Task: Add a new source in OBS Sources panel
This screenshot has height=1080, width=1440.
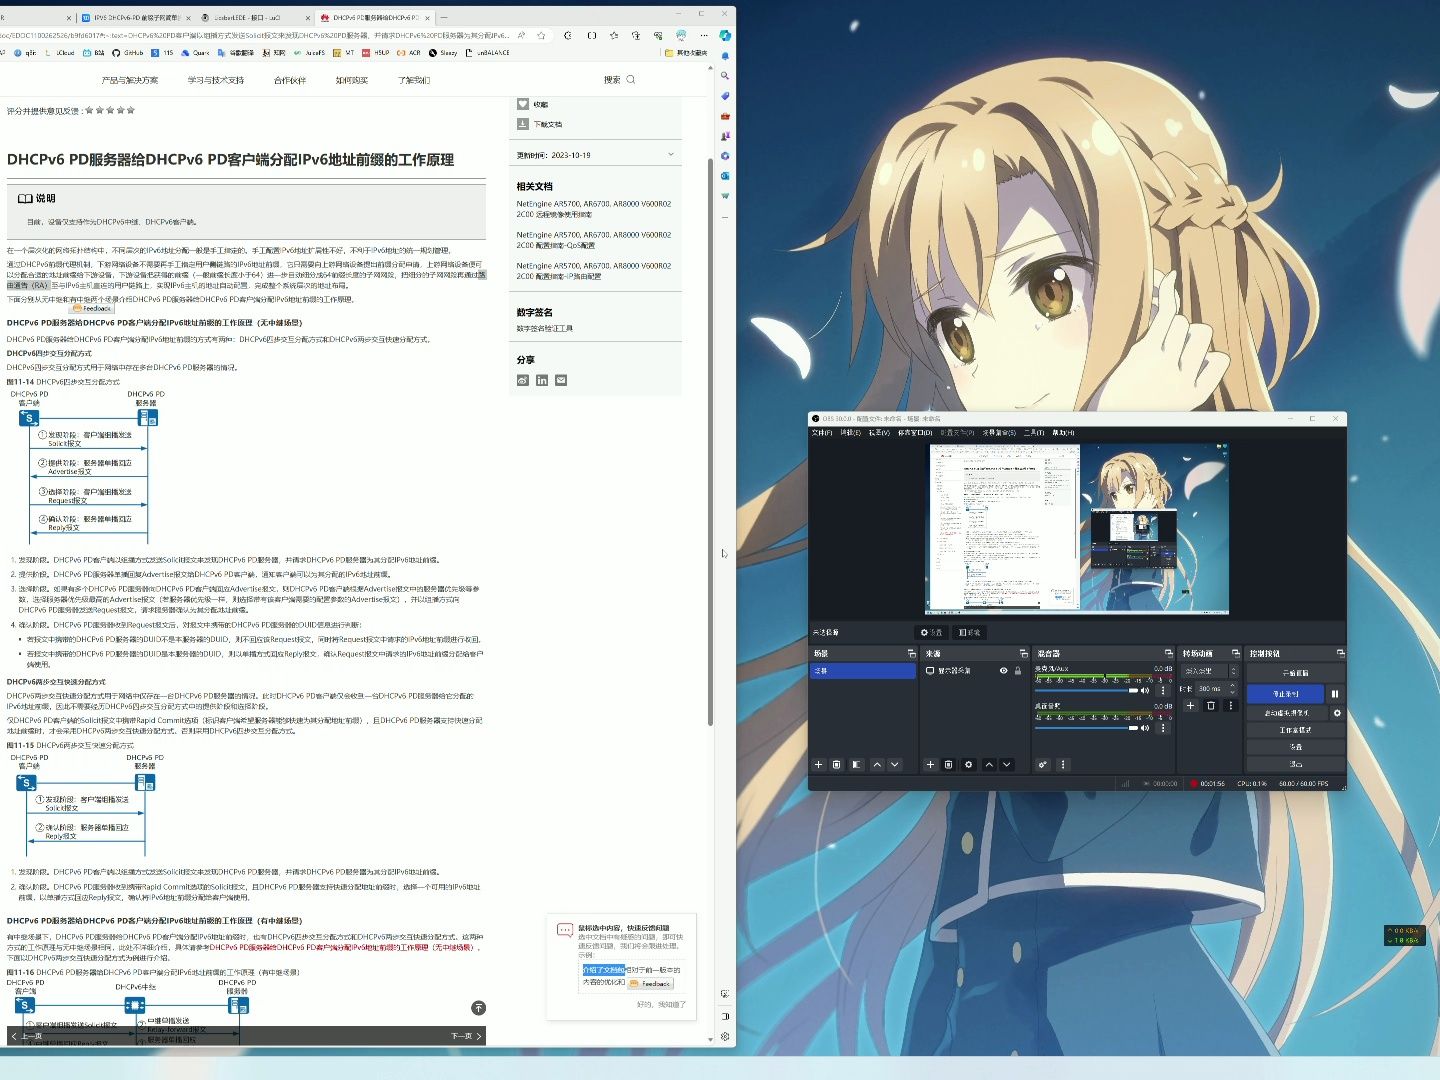Action: click(930, 764)
